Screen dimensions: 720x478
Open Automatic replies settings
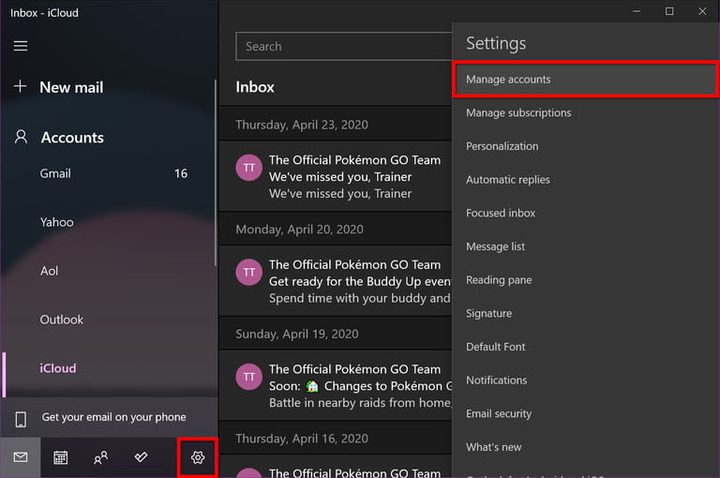click(507, 180)
